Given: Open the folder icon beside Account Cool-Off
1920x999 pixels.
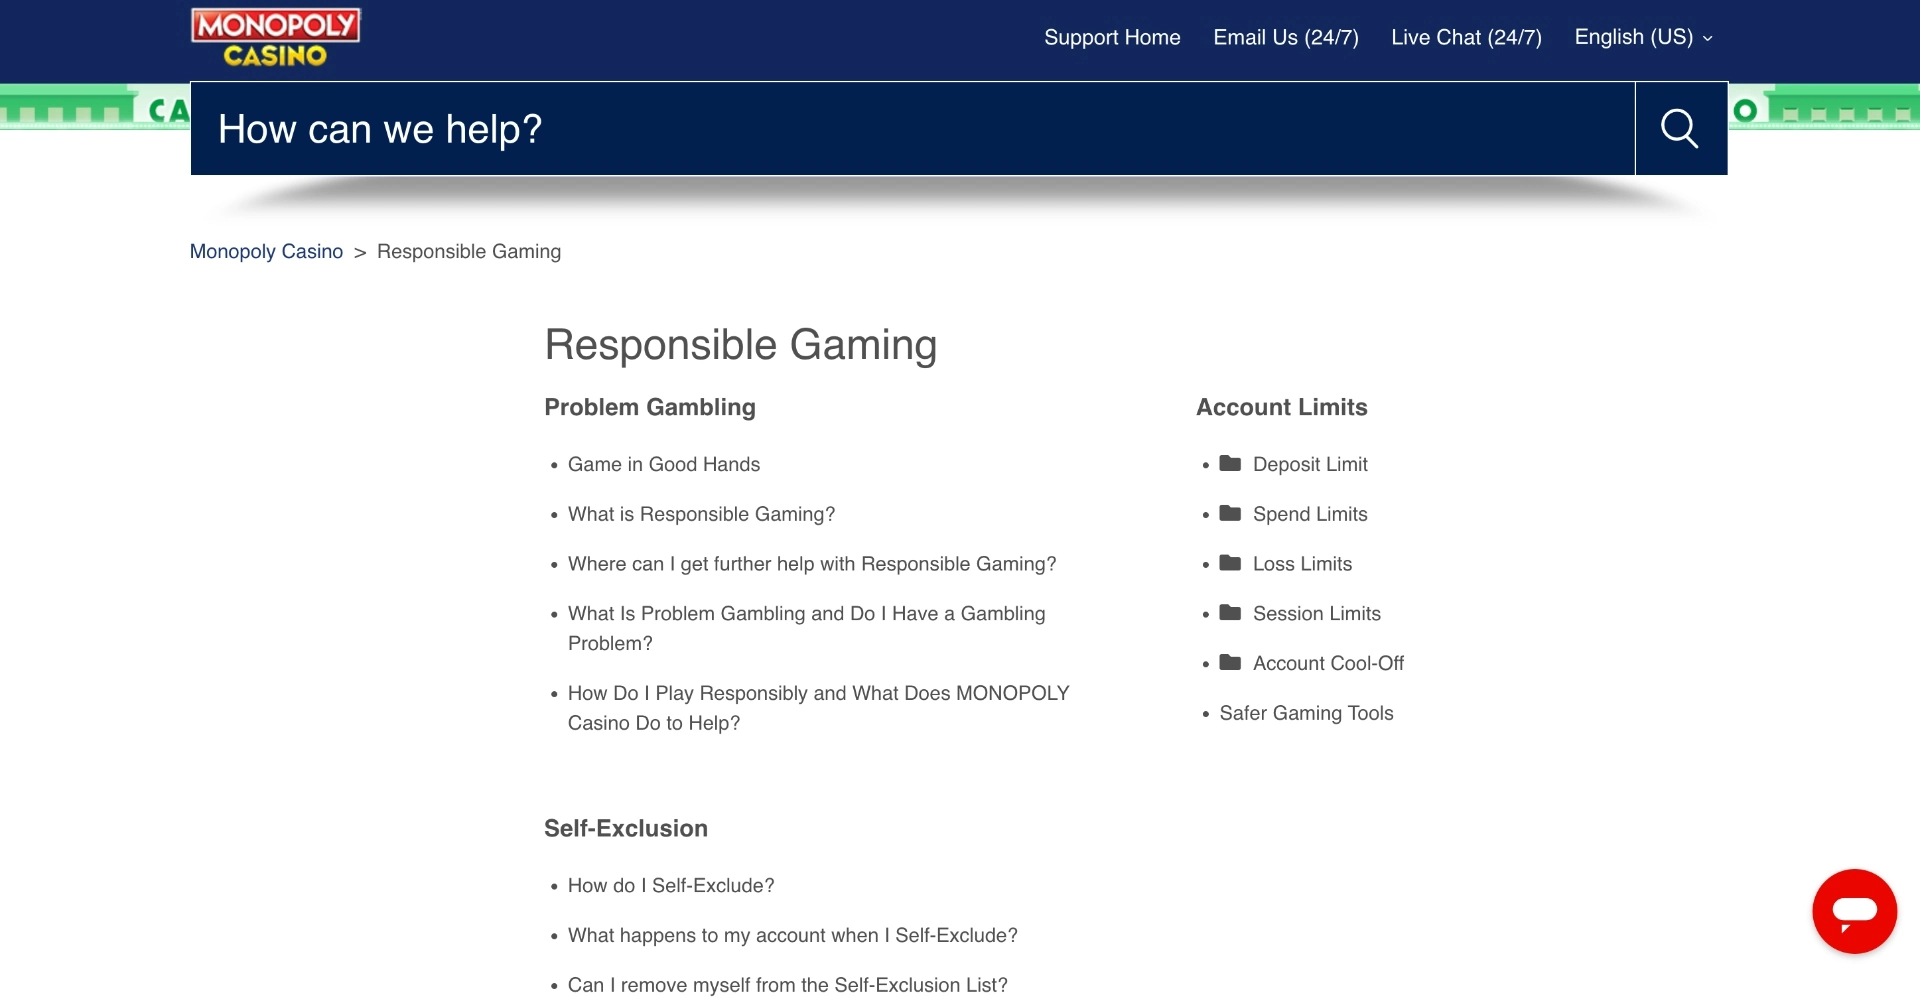Looking at the screenshot, I should click(x=1230, y=663).
